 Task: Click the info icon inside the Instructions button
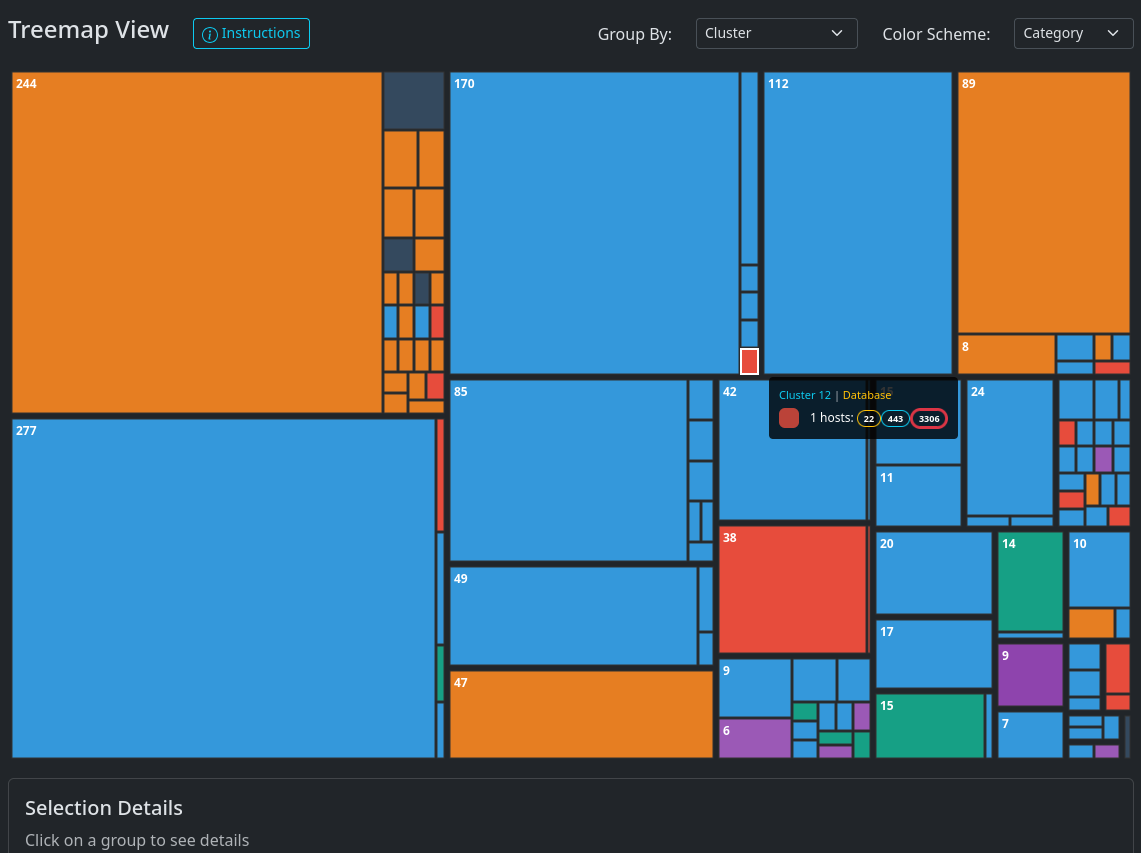tap(210, 33)
